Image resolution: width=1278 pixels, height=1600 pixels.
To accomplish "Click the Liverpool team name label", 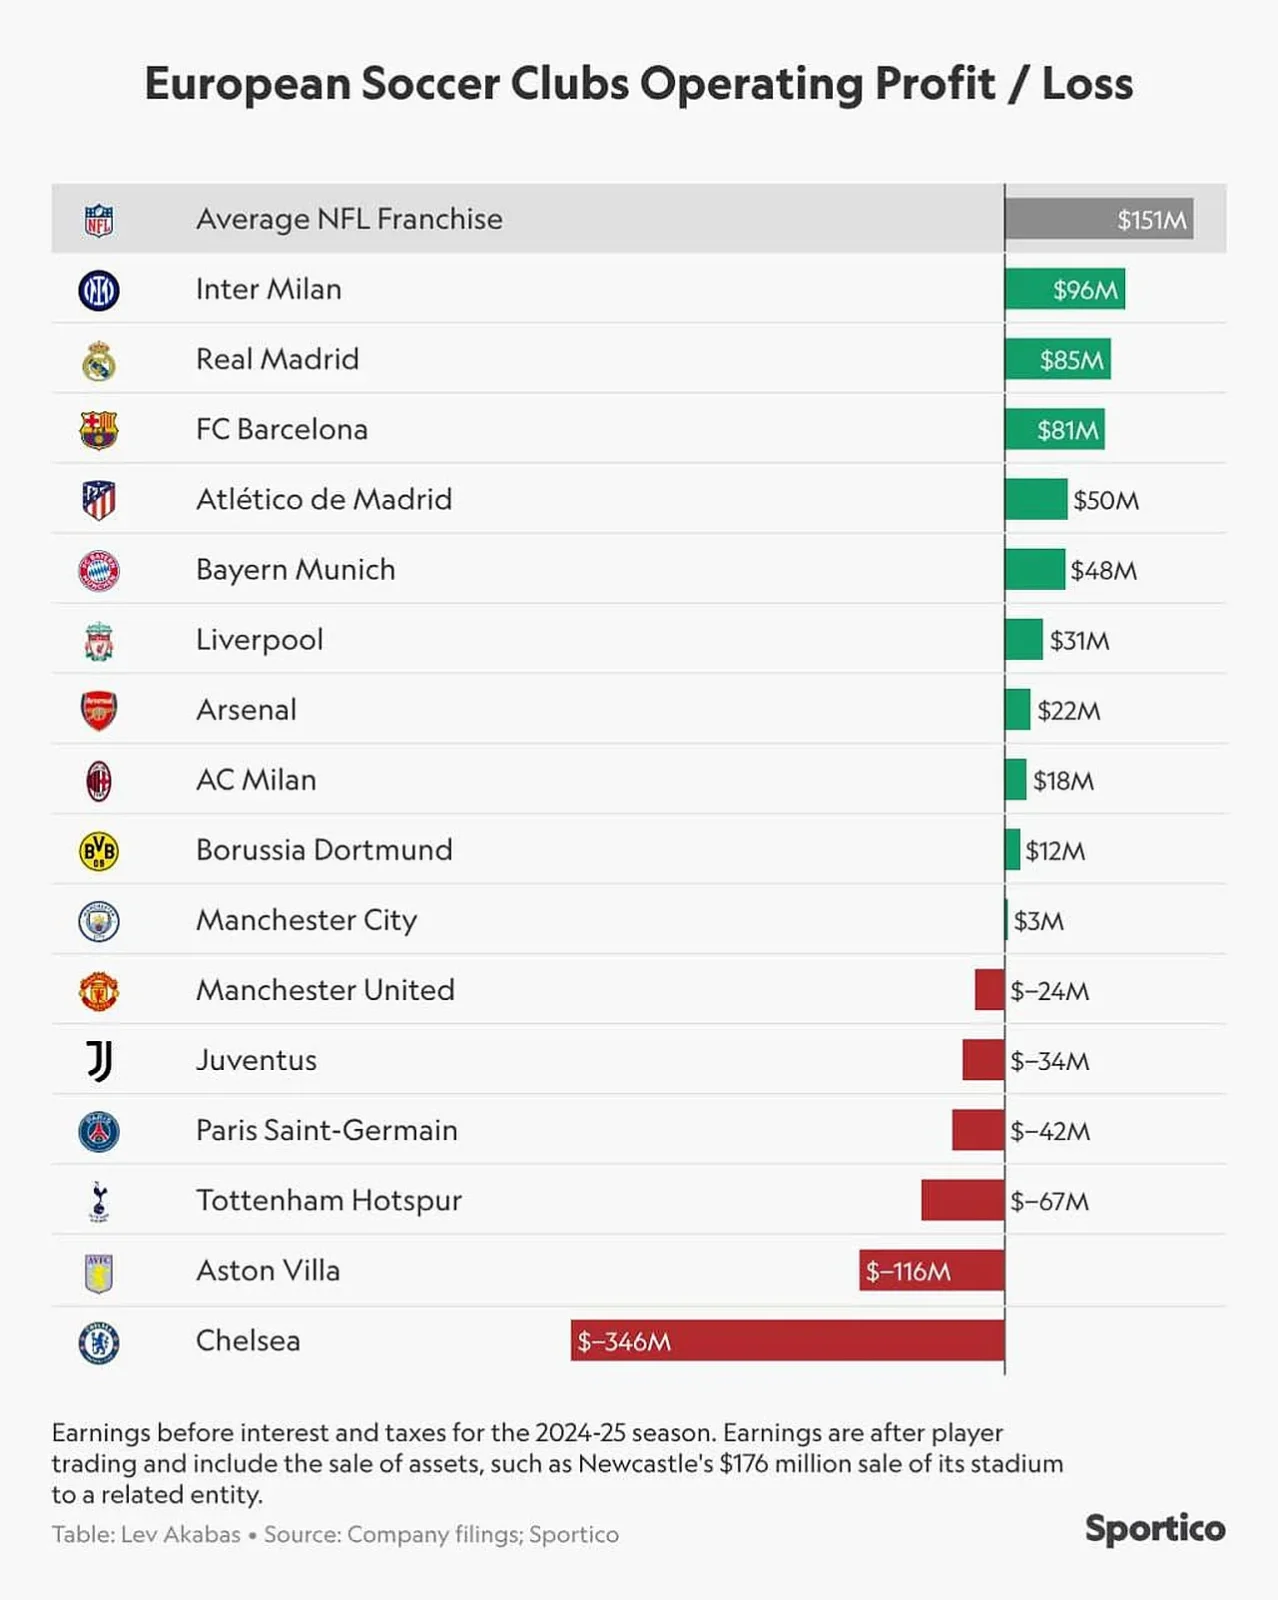I will click(260, 640).
